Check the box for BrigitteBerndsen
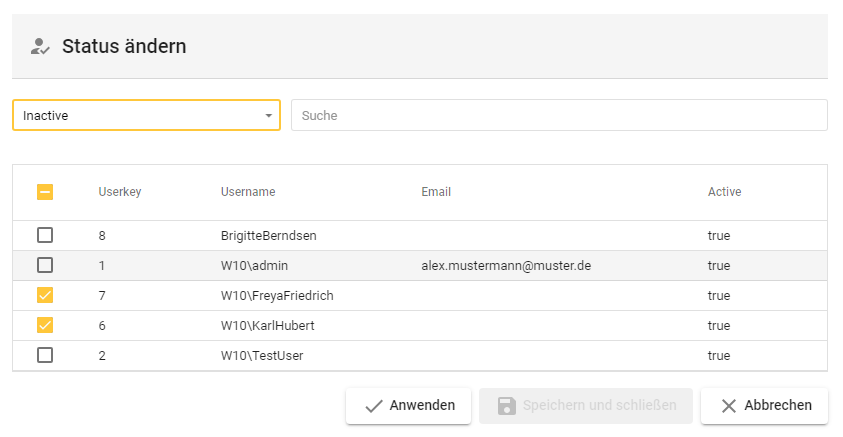The image size is (843, 437). pos(45,236)
